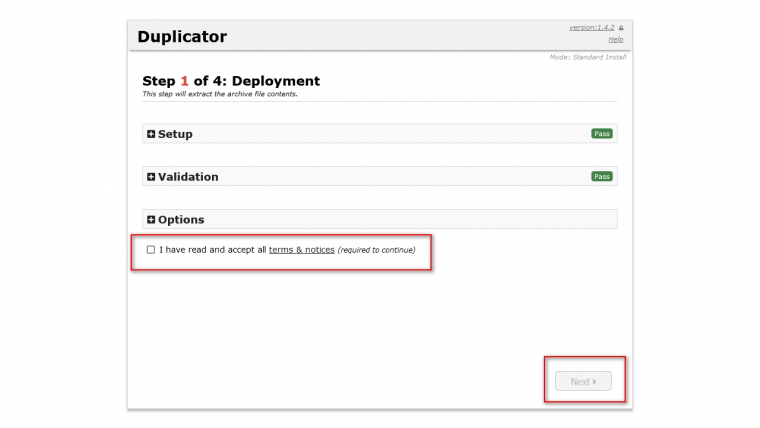
Task: Expand the Options section header
Action: coord(181,220)
